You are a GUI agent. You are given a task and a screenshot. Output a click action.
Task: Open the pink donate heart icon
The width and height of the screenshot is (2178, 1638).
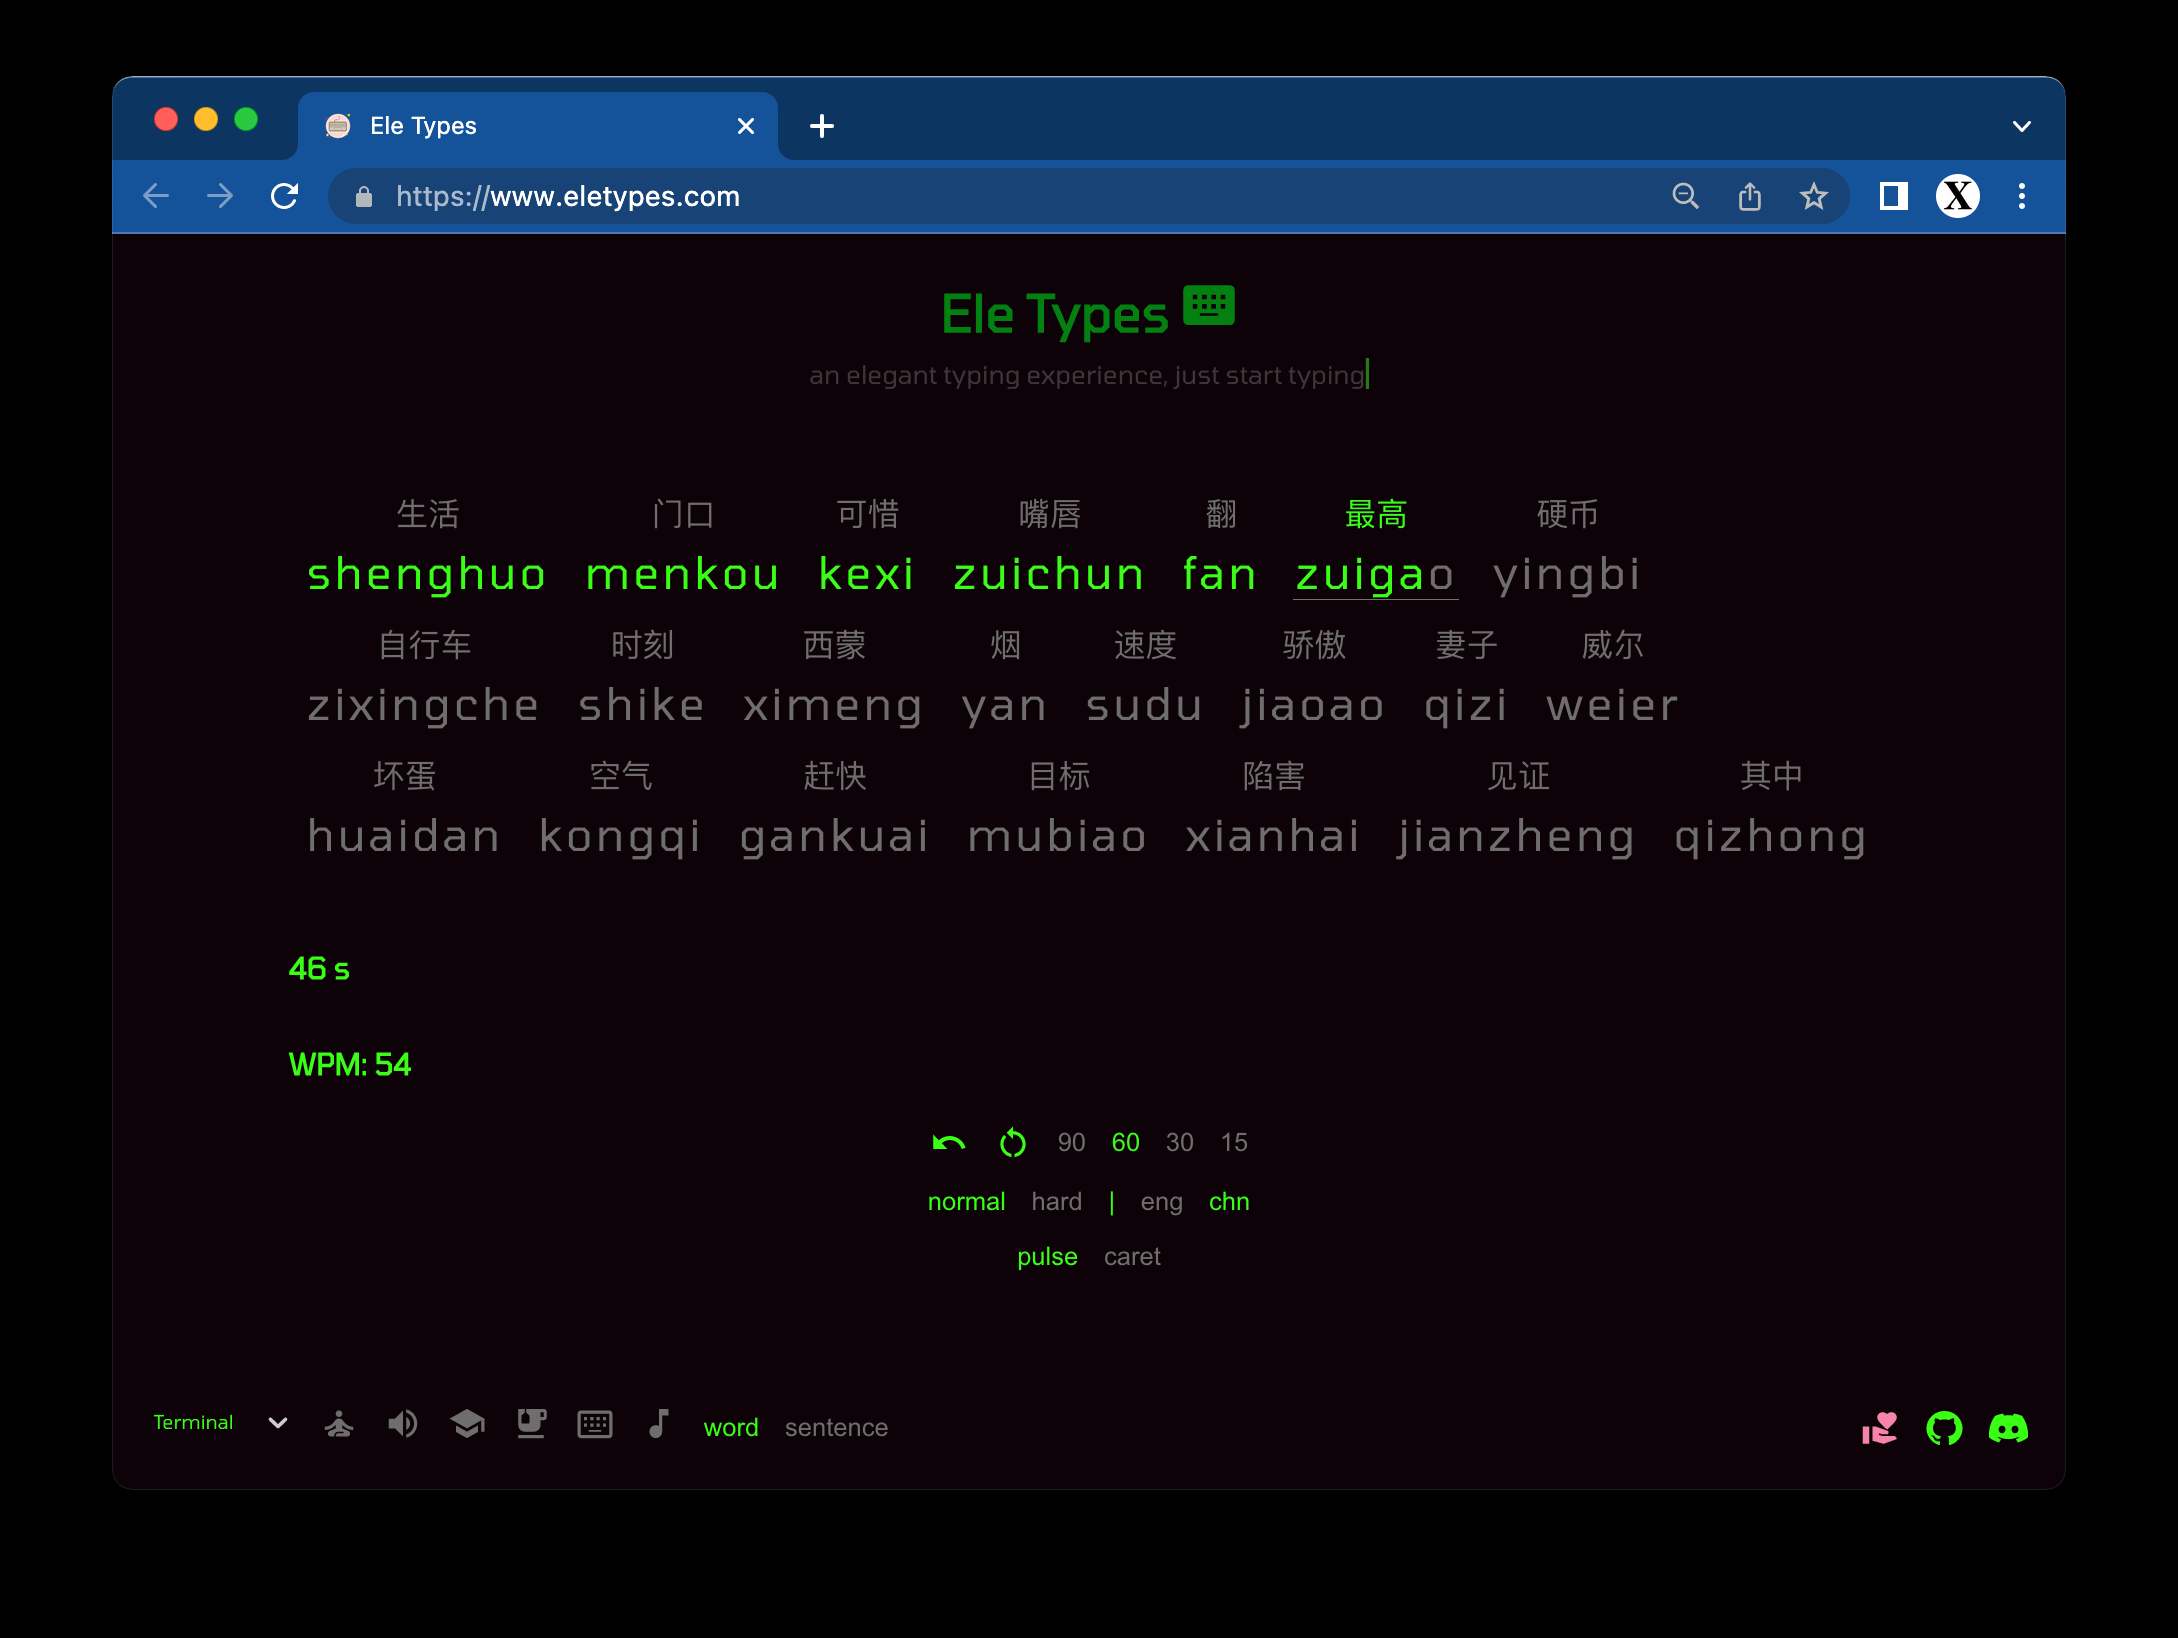coord(1879,1428)
